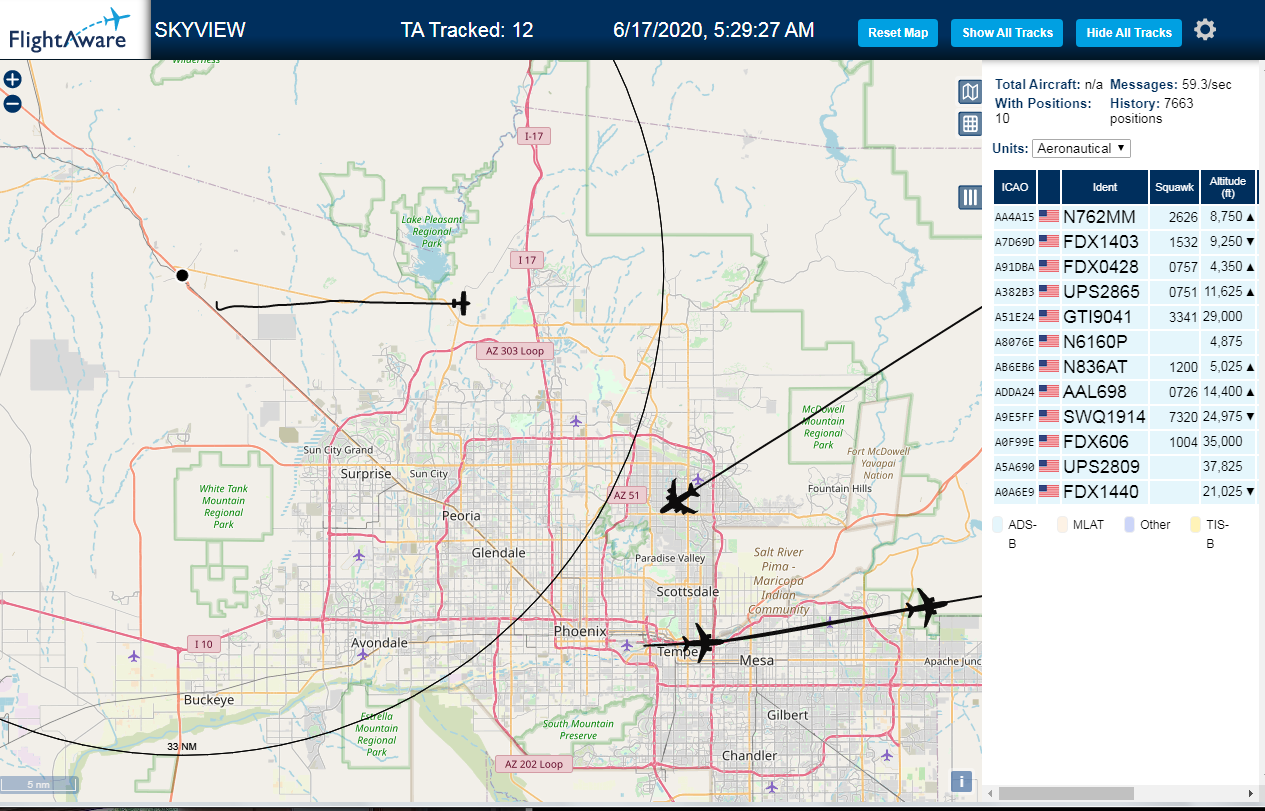This screenshot has height=811, width=1265.
Task: Toggle the grid overlay icon
Action: pyautogui.click(x=969, y=124)
